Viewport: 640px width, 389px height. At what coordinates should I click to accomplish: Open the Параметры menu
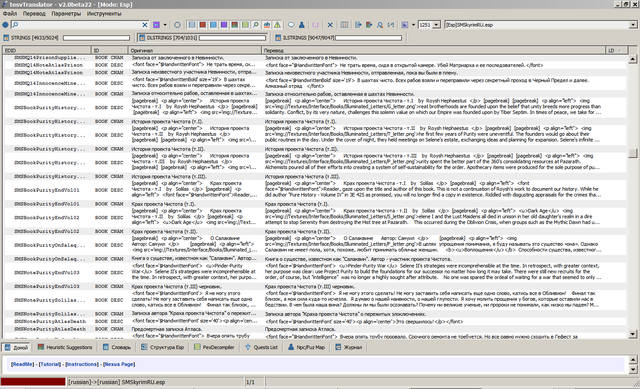click(x=66, y=13)
